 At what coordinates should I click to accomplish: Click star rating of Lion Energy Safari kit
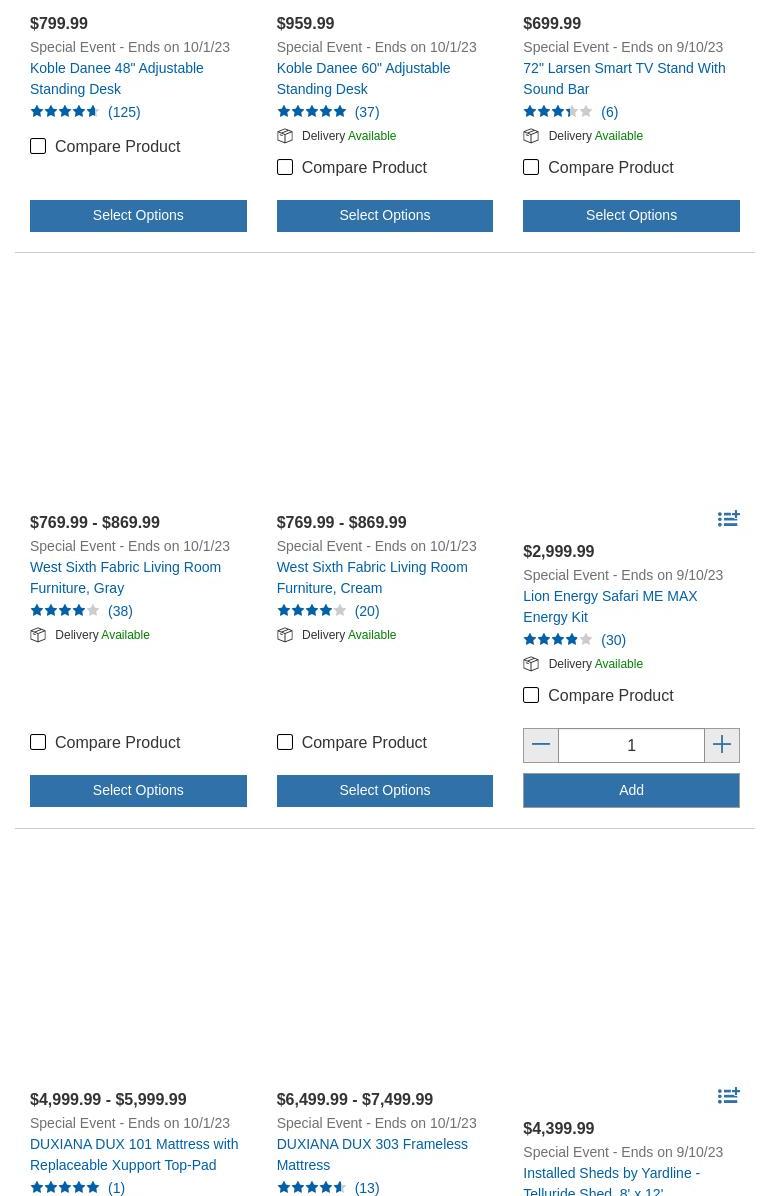(558, 640)
